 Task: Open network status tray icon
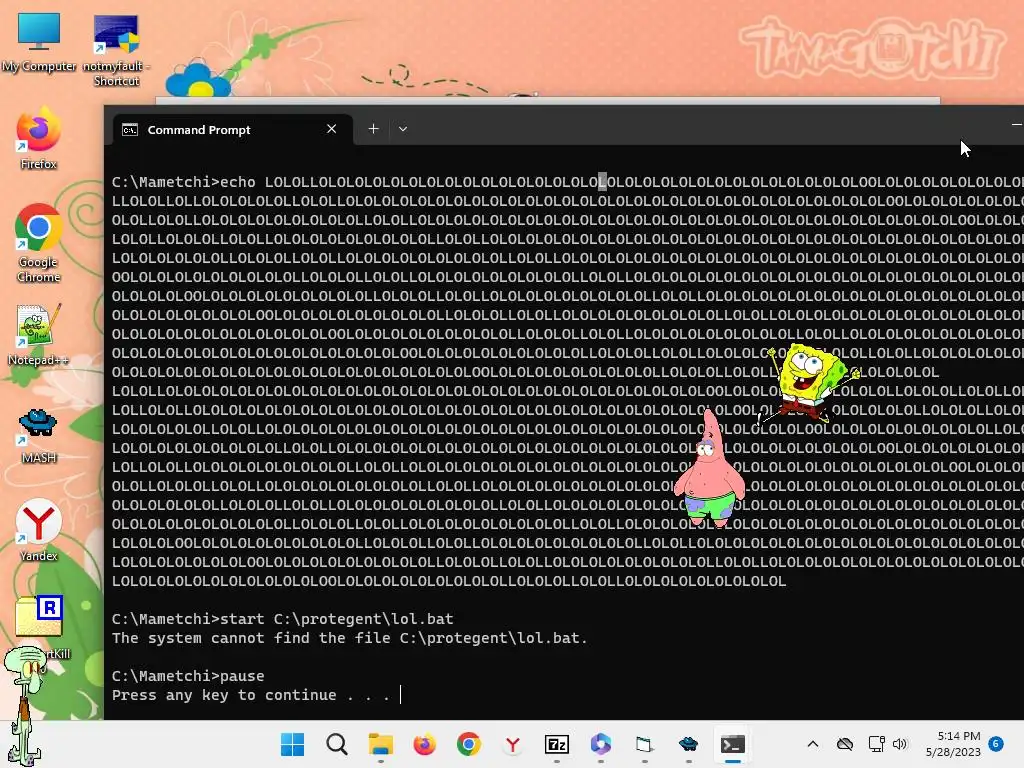click(876, 744)
